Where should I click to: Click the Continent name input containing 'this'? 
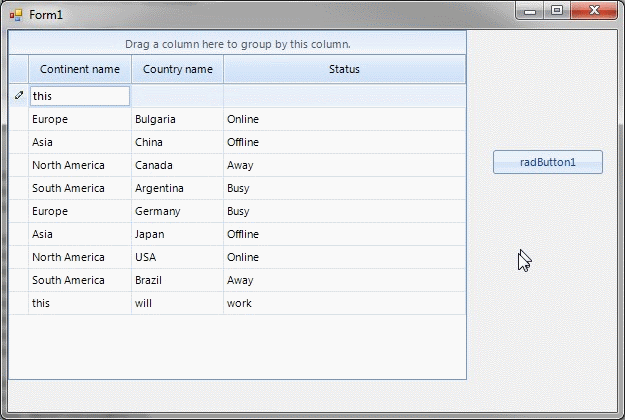[x=80, y=96]
